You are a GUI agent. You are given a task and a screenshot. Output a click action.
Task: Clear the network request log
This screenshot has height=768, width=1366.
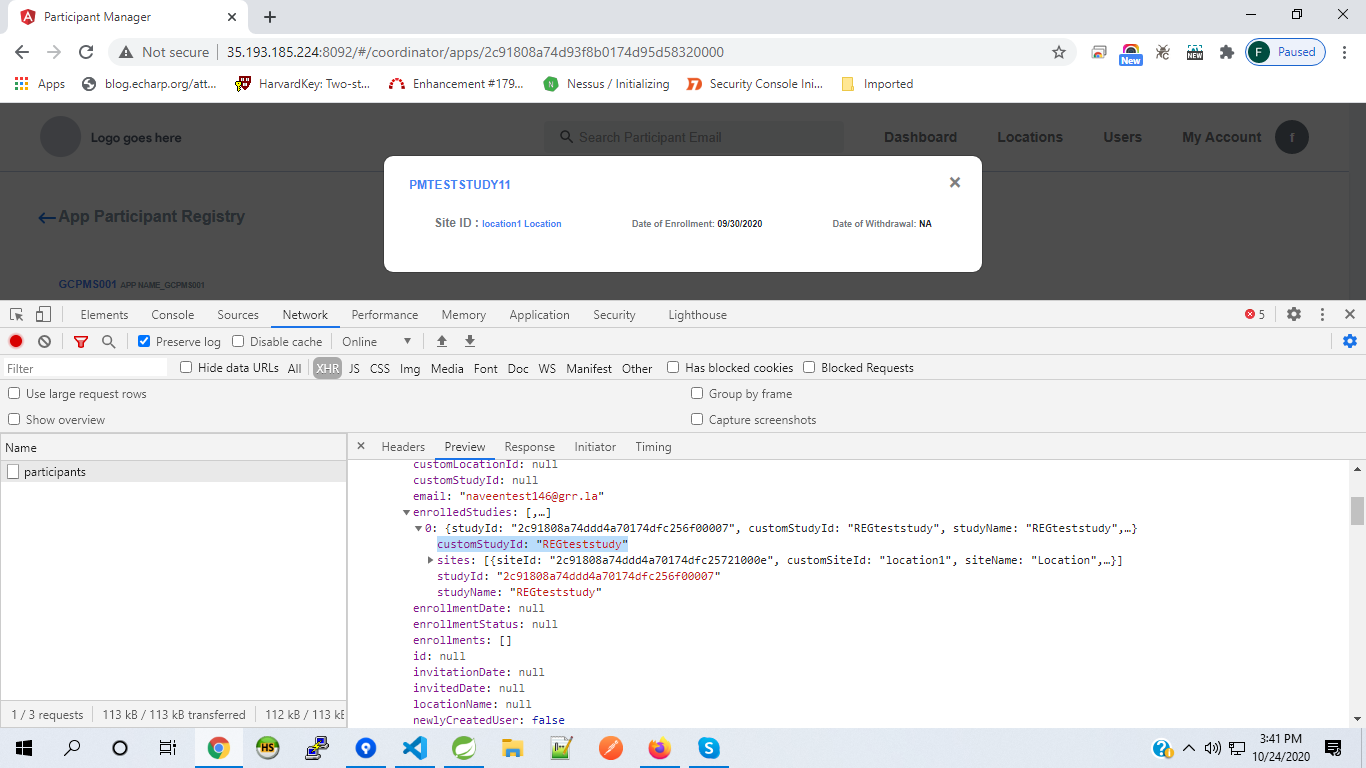tap(44, 341)
